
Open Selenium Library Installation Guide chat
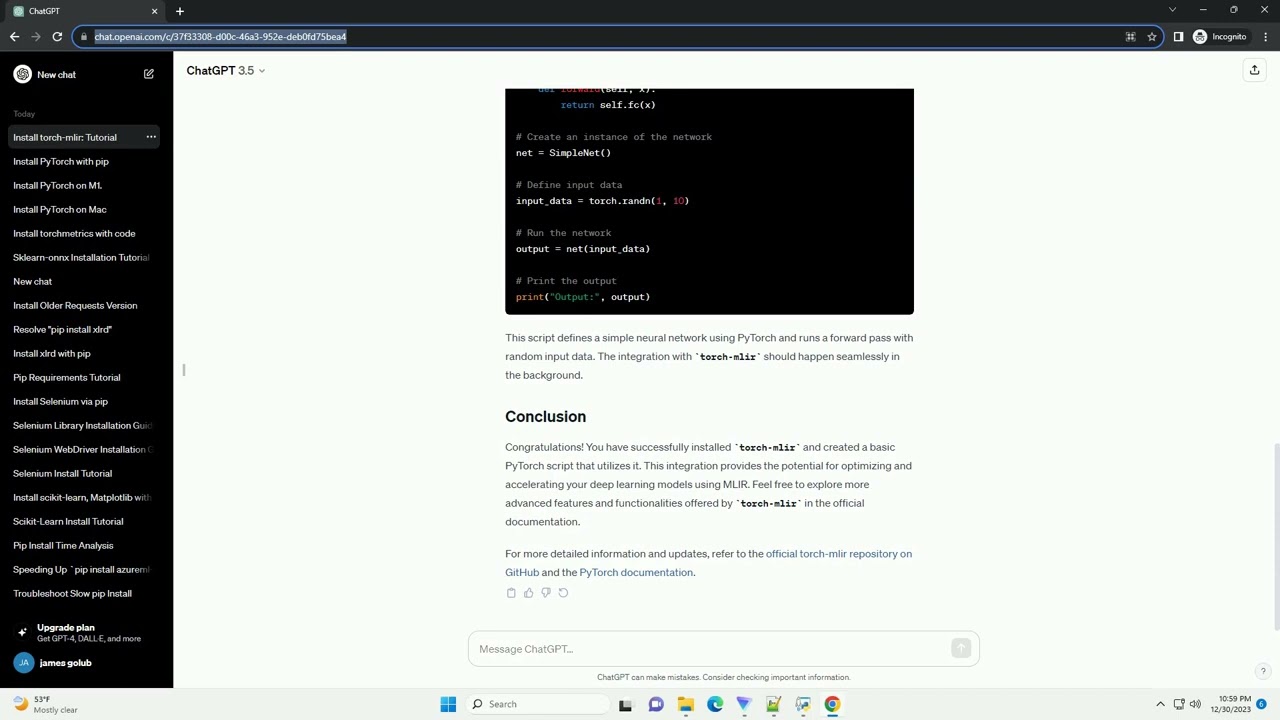82,425
